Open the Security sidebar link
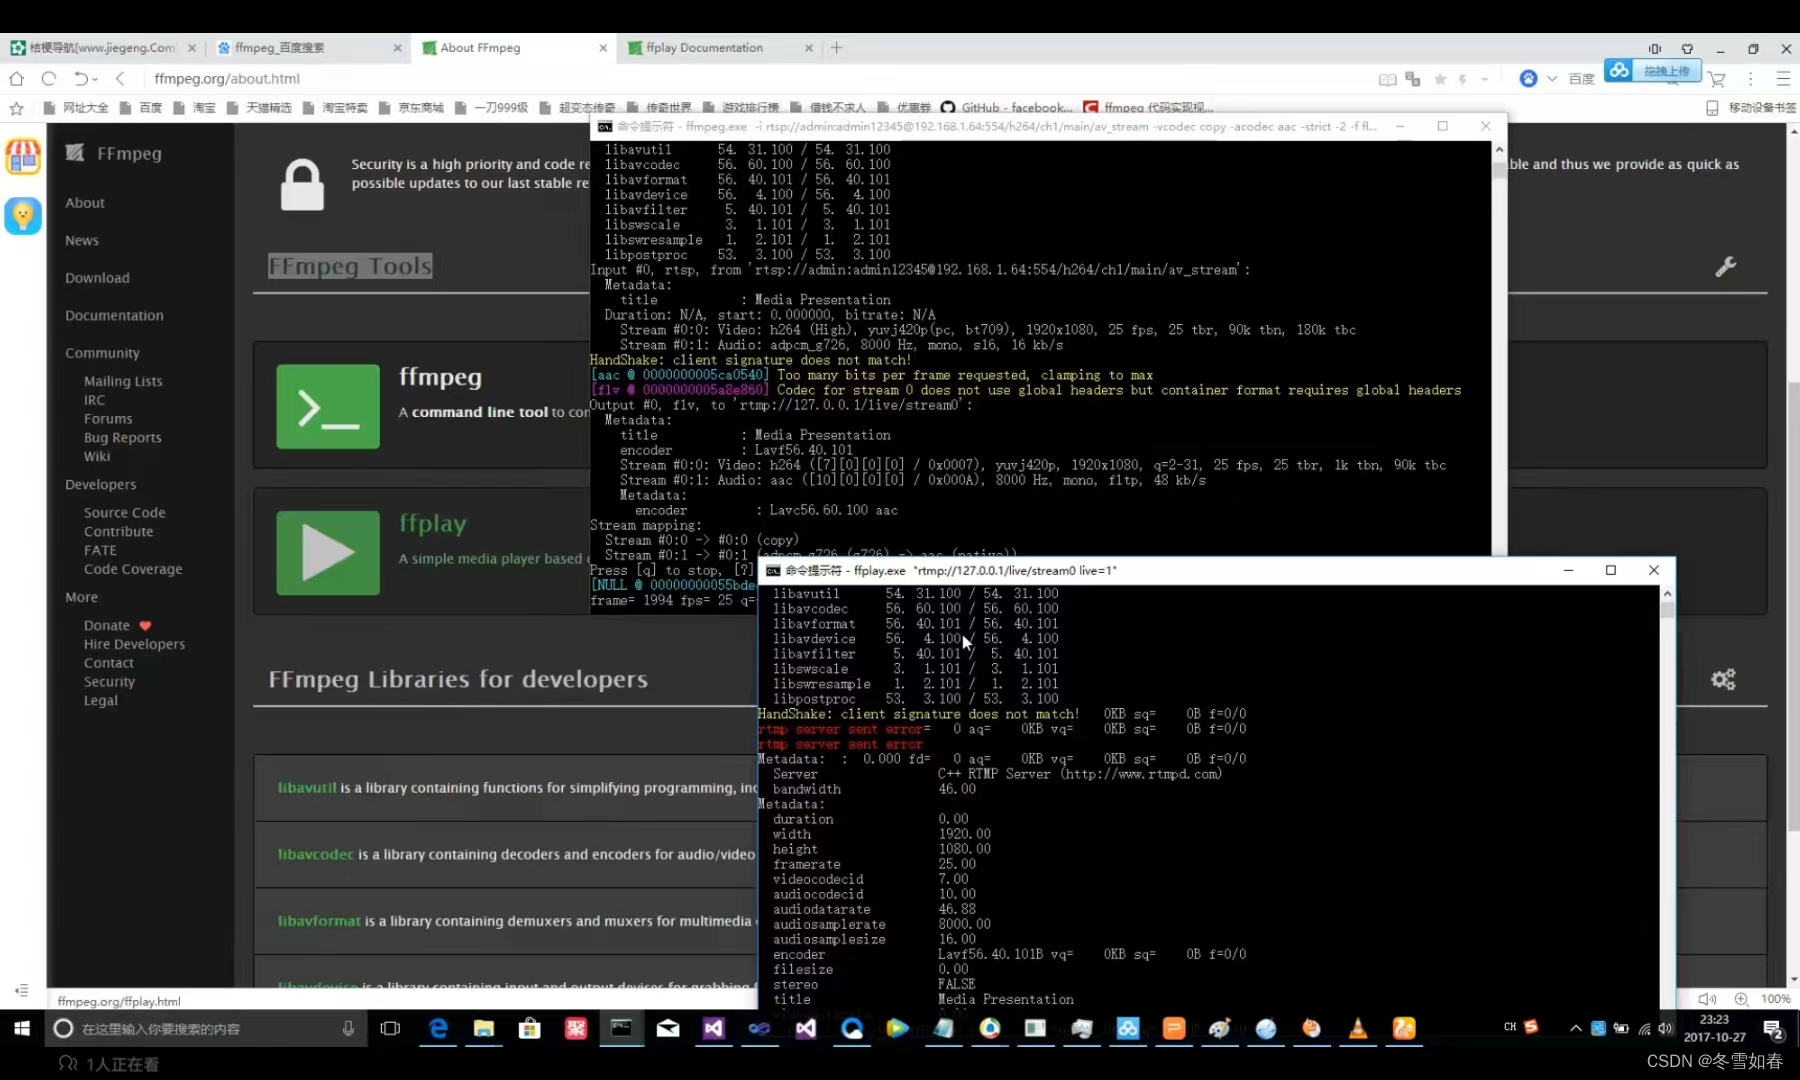 click(109, 682)
